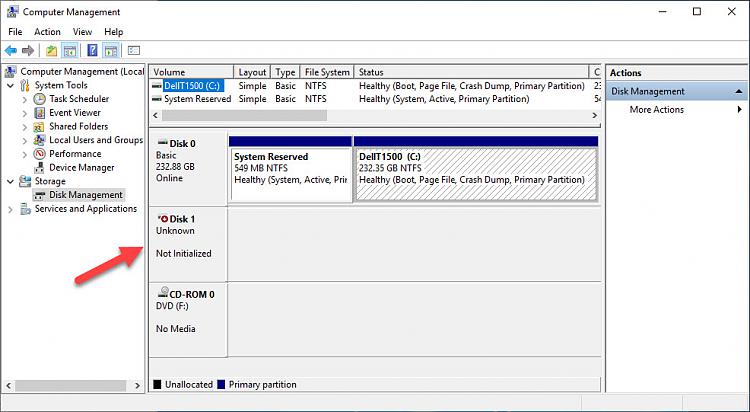Screen dimensions: 750x412
Task: Click the gray Forward arrow in toolbar
Action: (x=28, y=50)
